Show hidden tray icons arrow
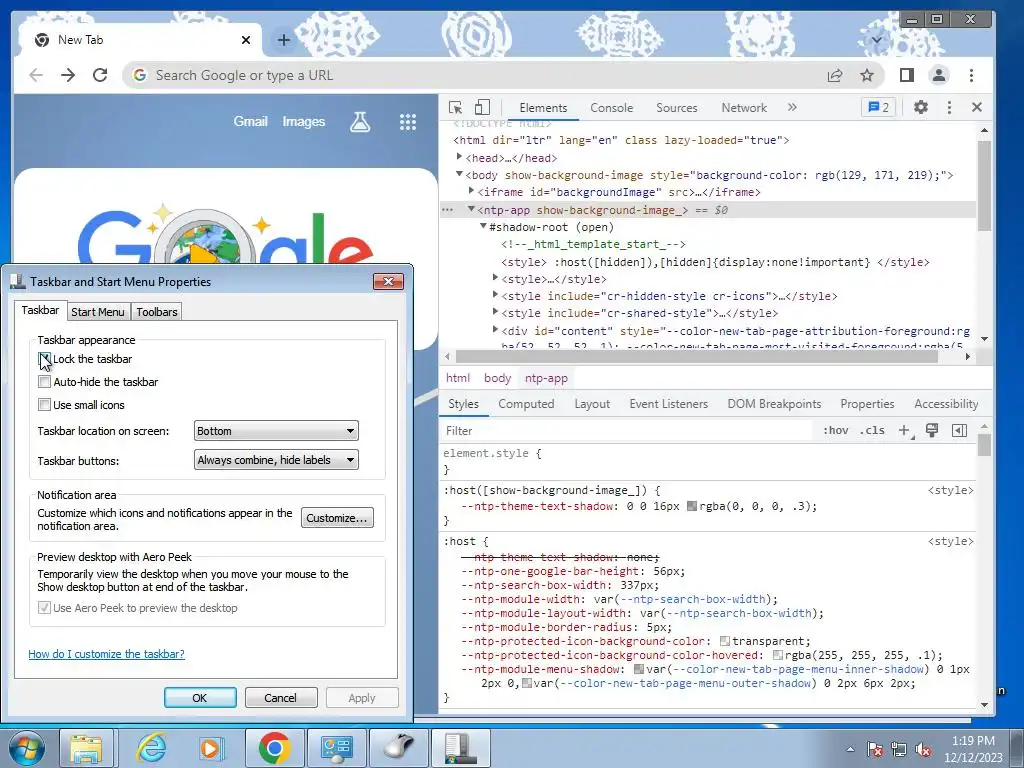The width and height of the screenshot is (1024, 768). pyautogui.click(x=850, y=750)
